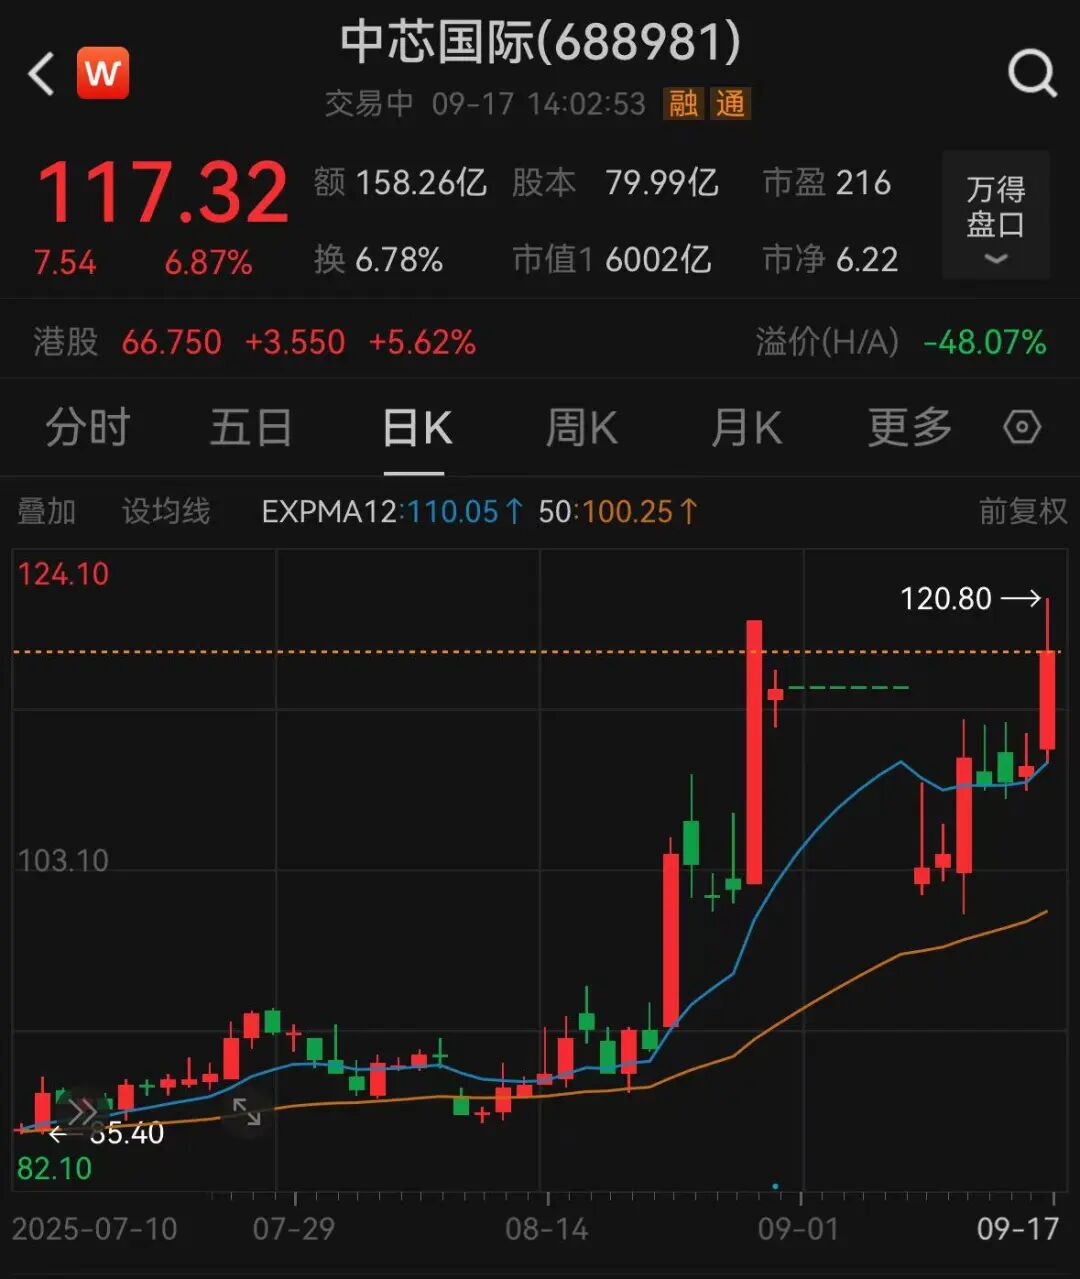Screen dimensions: 1080x1279
Task: Select the 日K tab
Action: point(417,428)
